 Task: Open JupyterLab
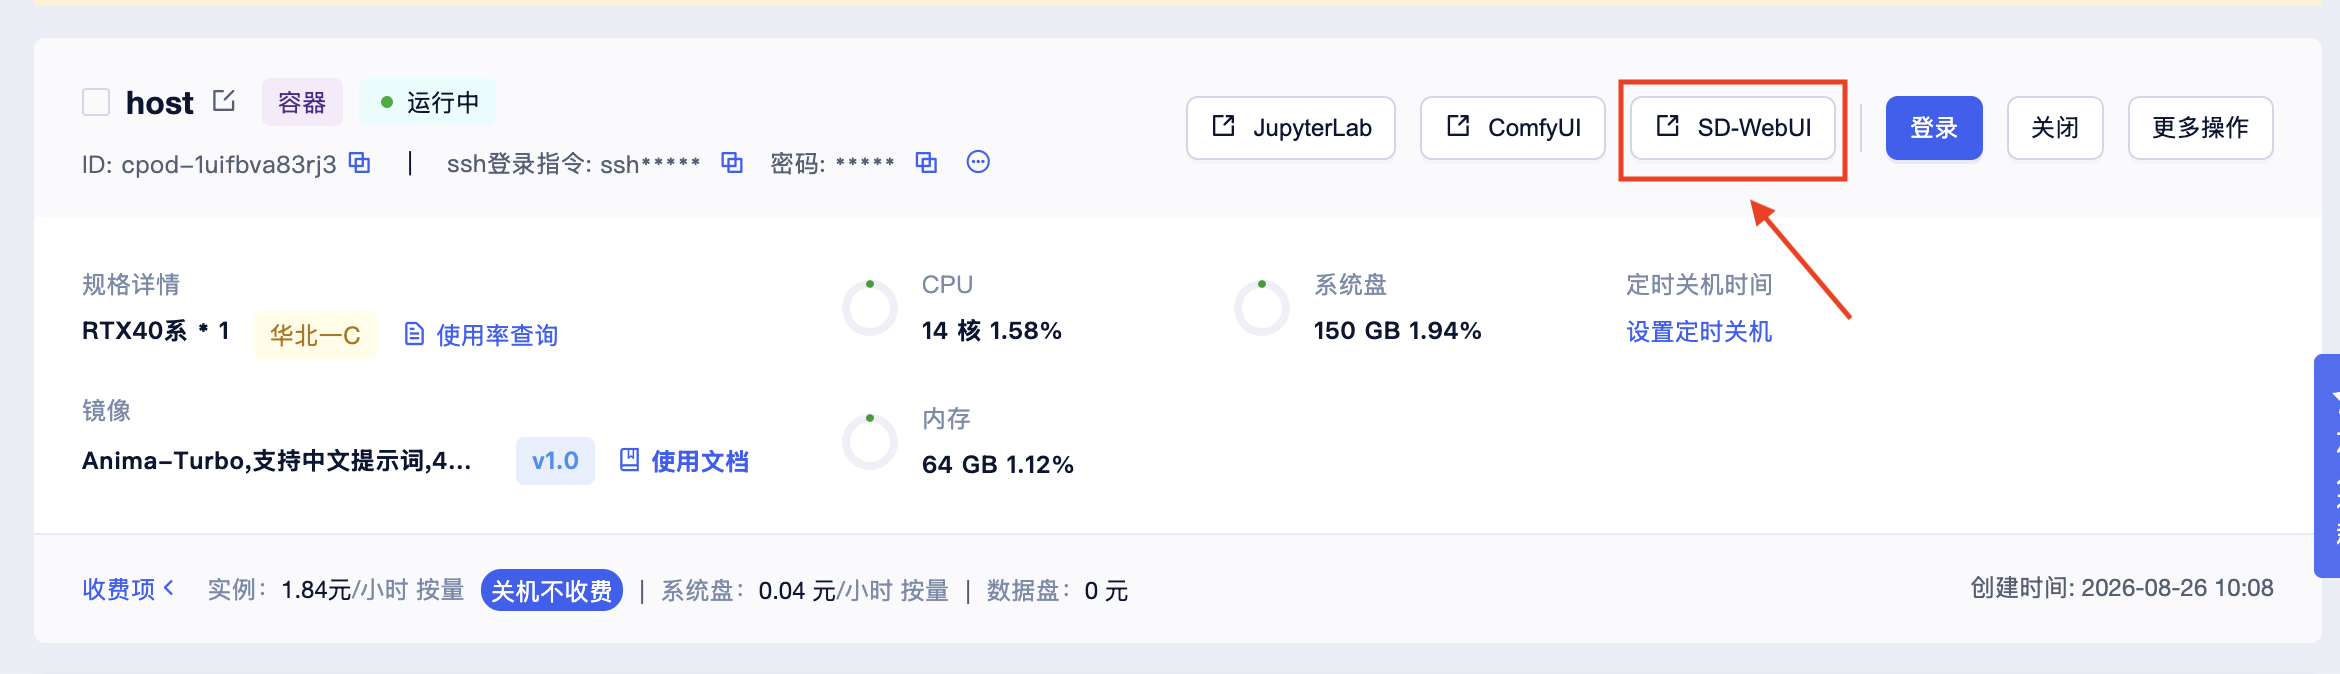click(1291, 128)
